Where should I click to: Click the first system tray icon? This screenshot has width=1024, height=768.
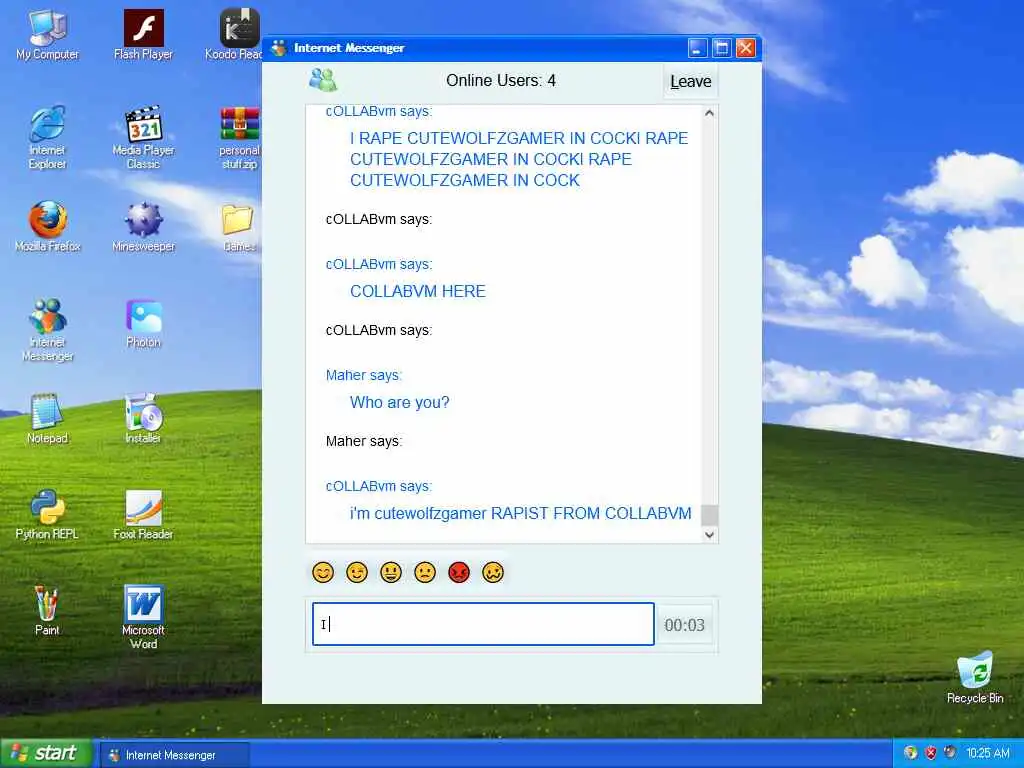910,753
